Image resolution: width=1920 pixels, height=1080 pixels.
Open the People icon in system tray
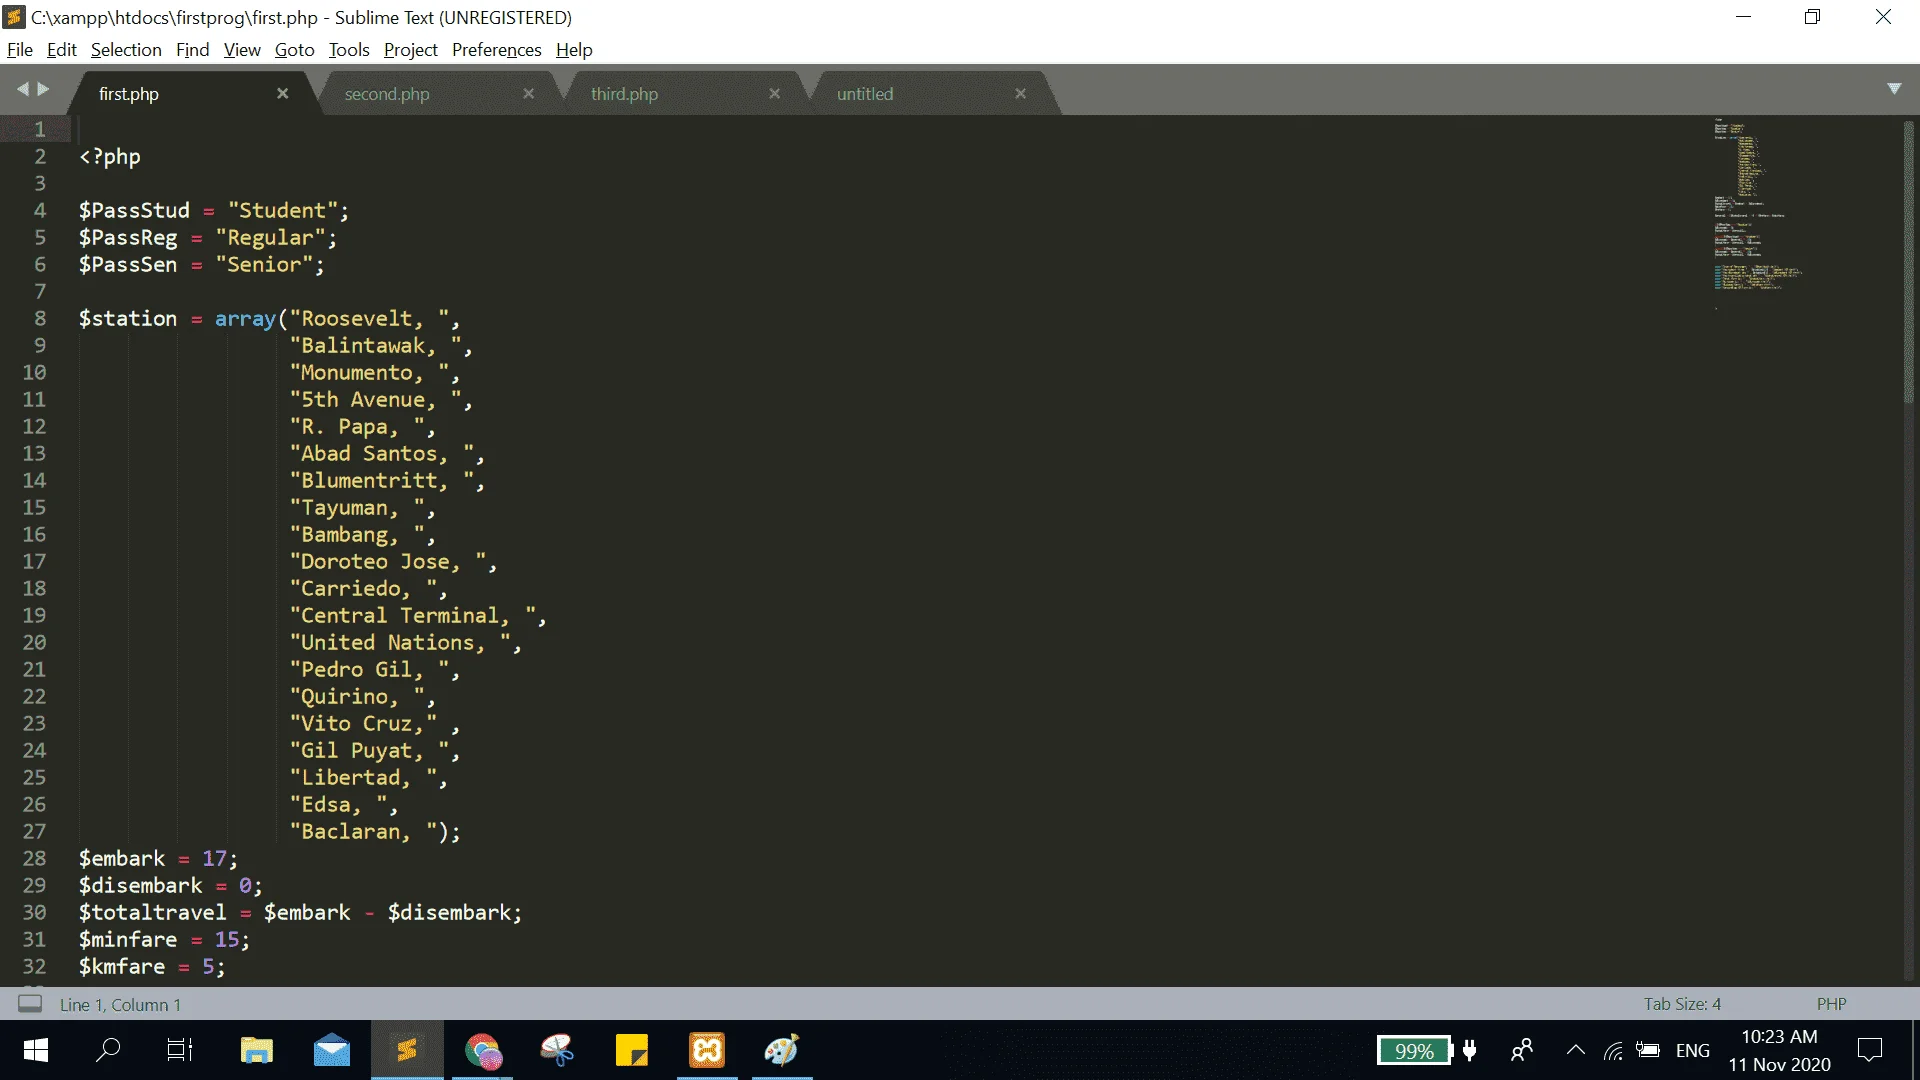1522,1050
